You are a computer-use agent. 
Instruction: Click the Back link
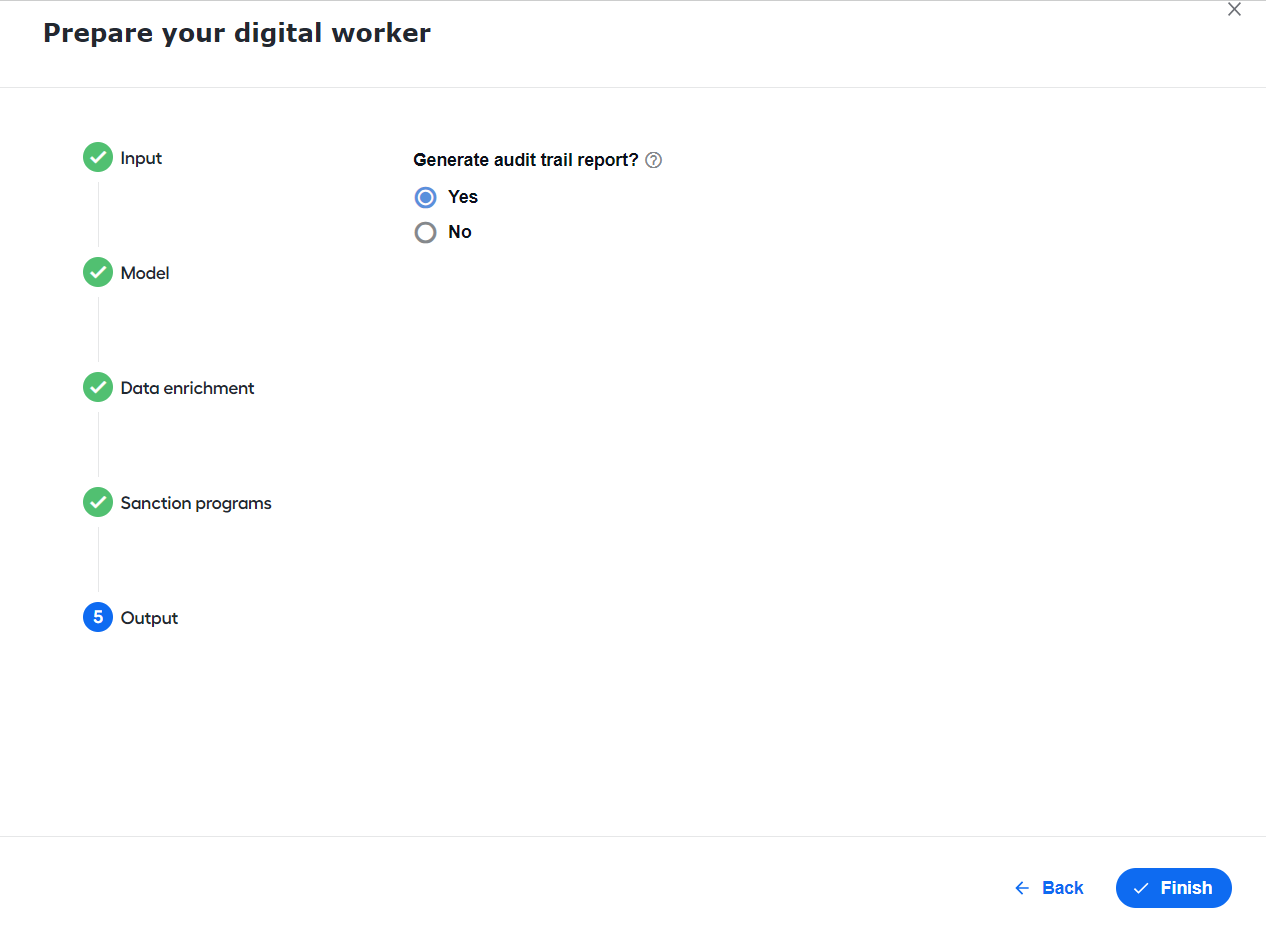pyautogui.click(x=1049, y=888)
